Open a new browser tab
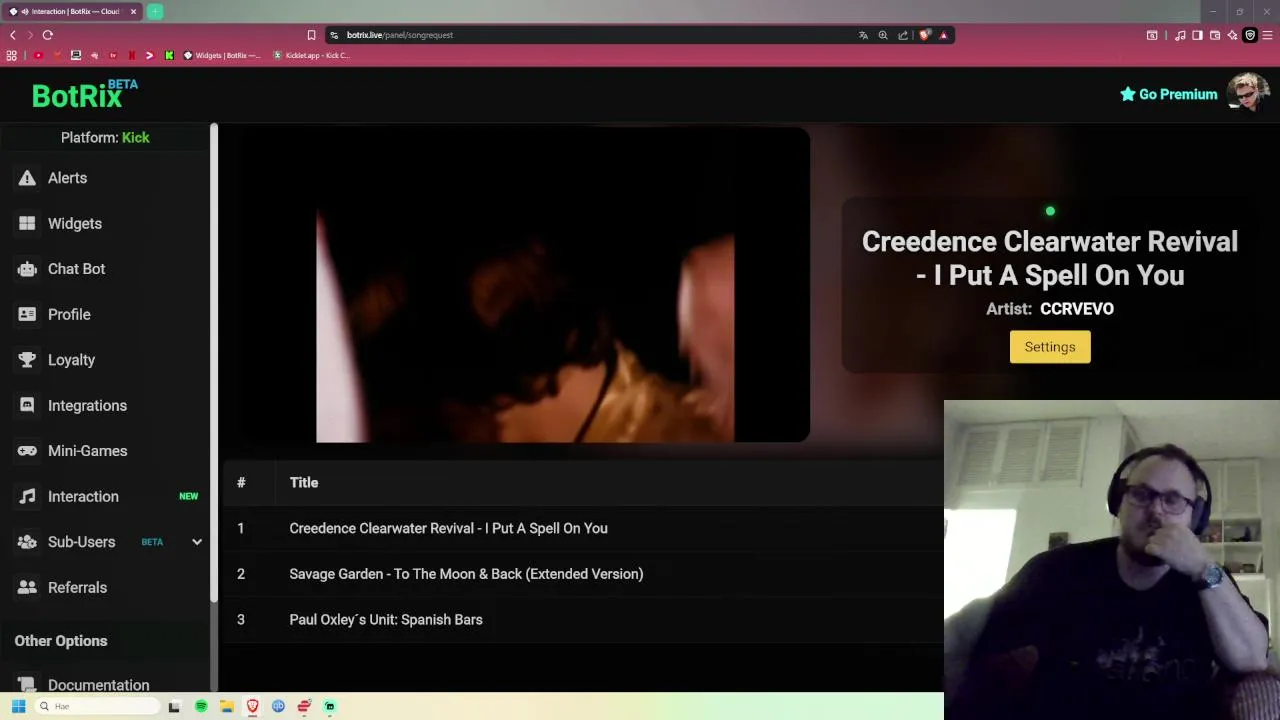The image size is (1280, 720). click(155, 11)
